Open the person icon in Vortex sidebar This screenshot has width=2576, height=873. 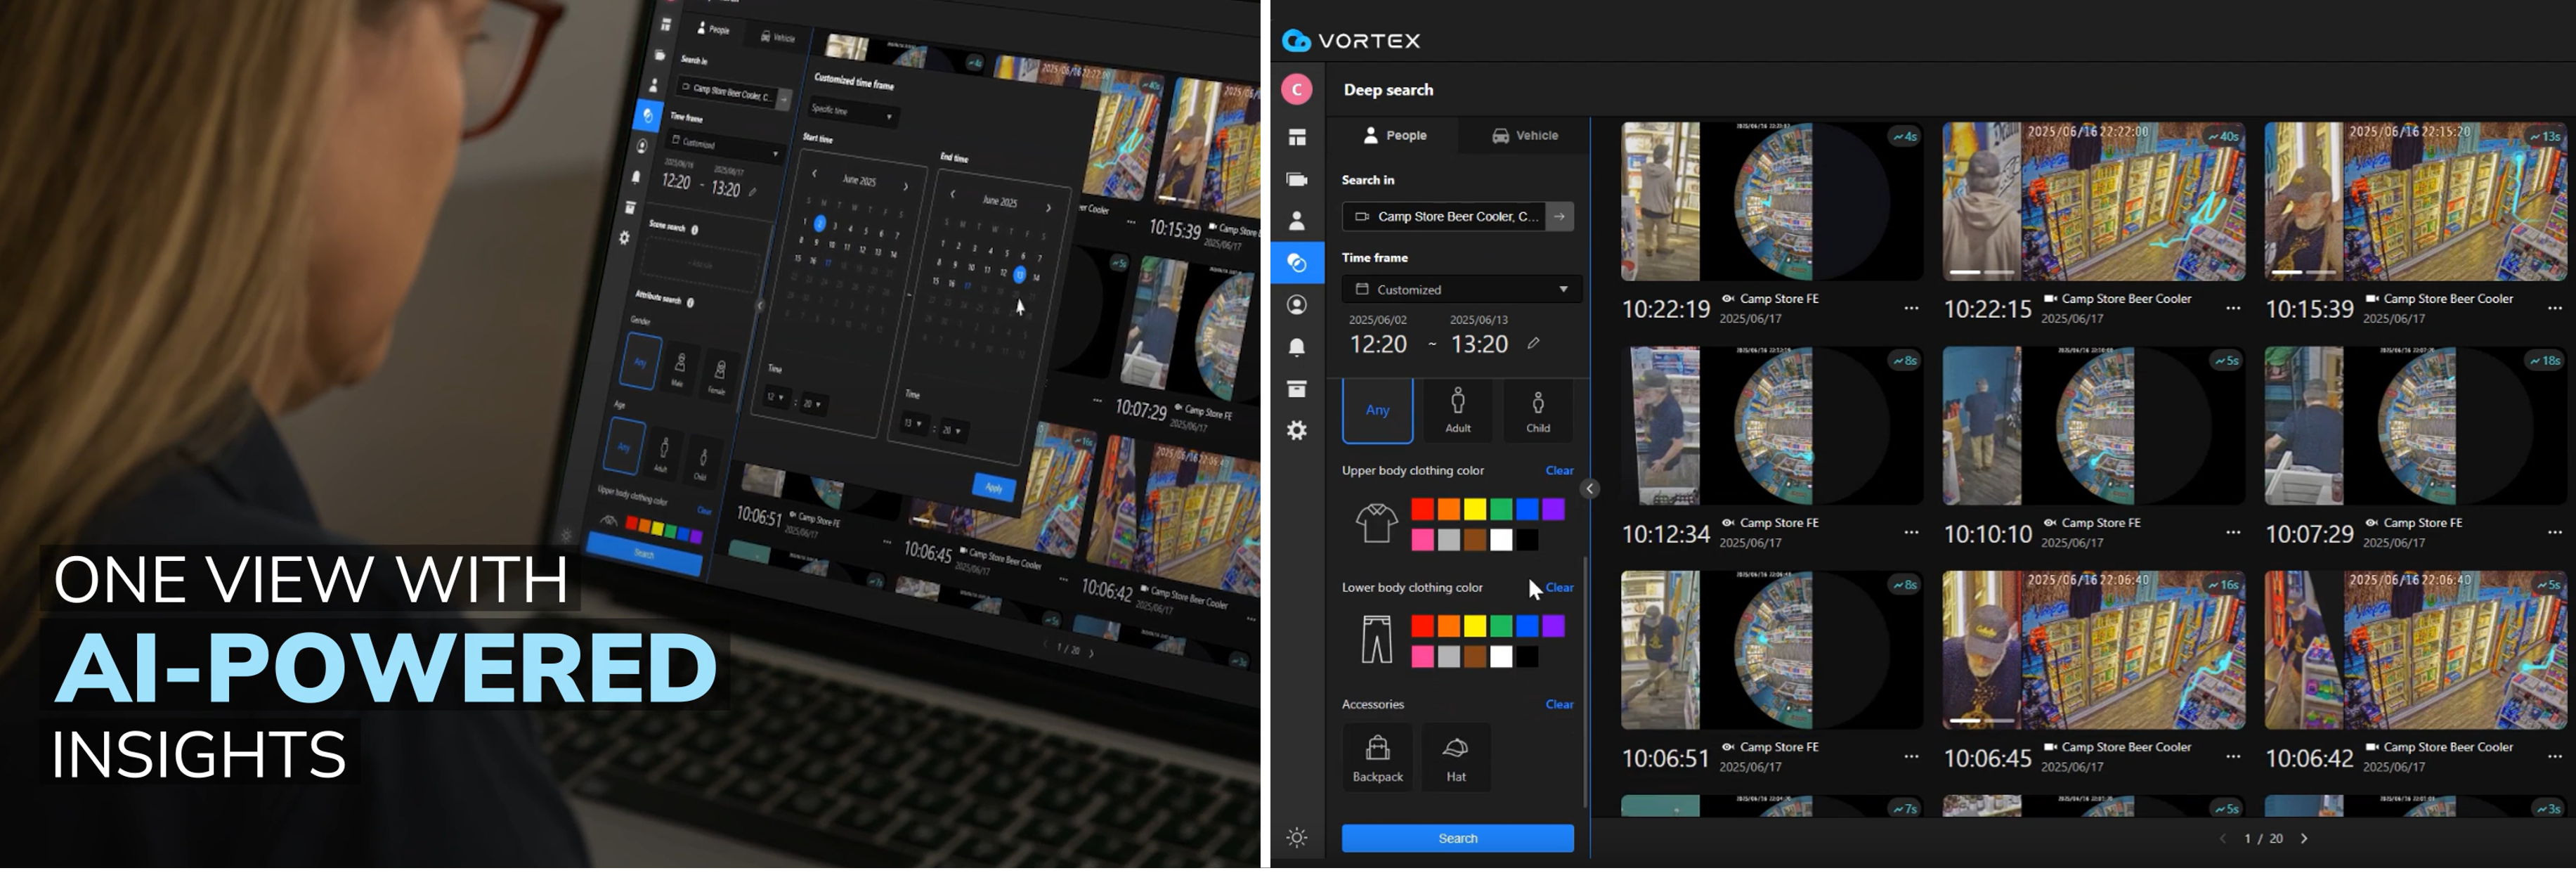(1297, 221)
